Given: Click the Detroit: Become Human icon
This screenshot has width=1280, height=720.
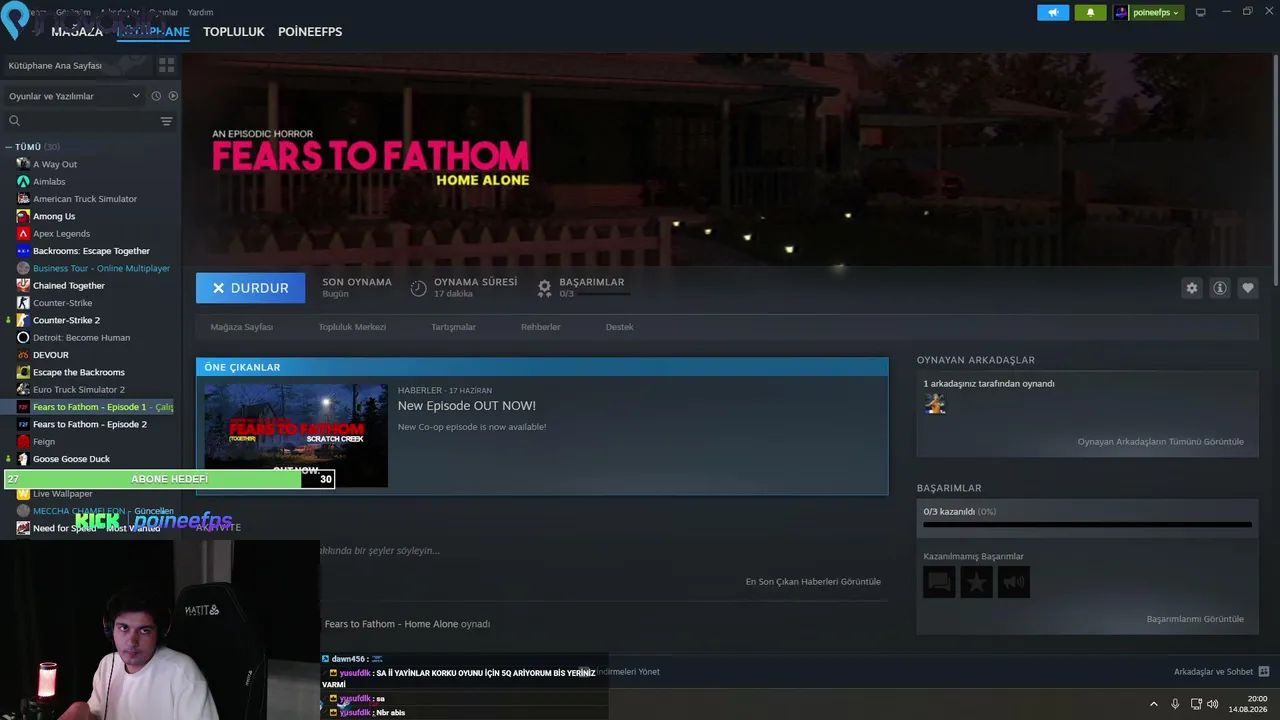Looking at the screenshot, I should pyautogui.click(x=23, y=337).
